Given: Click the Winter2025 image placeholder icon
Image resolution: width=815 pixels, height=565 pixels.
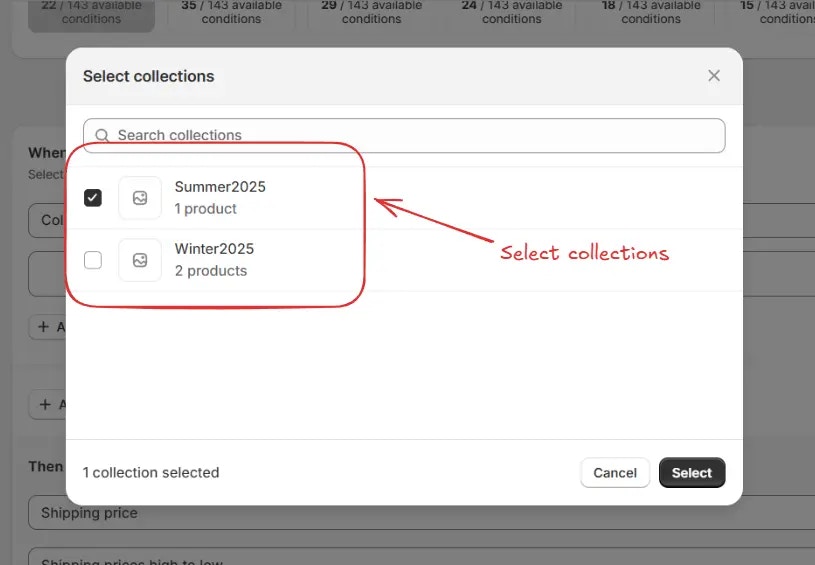Looking at the screenshot, I should [140, 260].
